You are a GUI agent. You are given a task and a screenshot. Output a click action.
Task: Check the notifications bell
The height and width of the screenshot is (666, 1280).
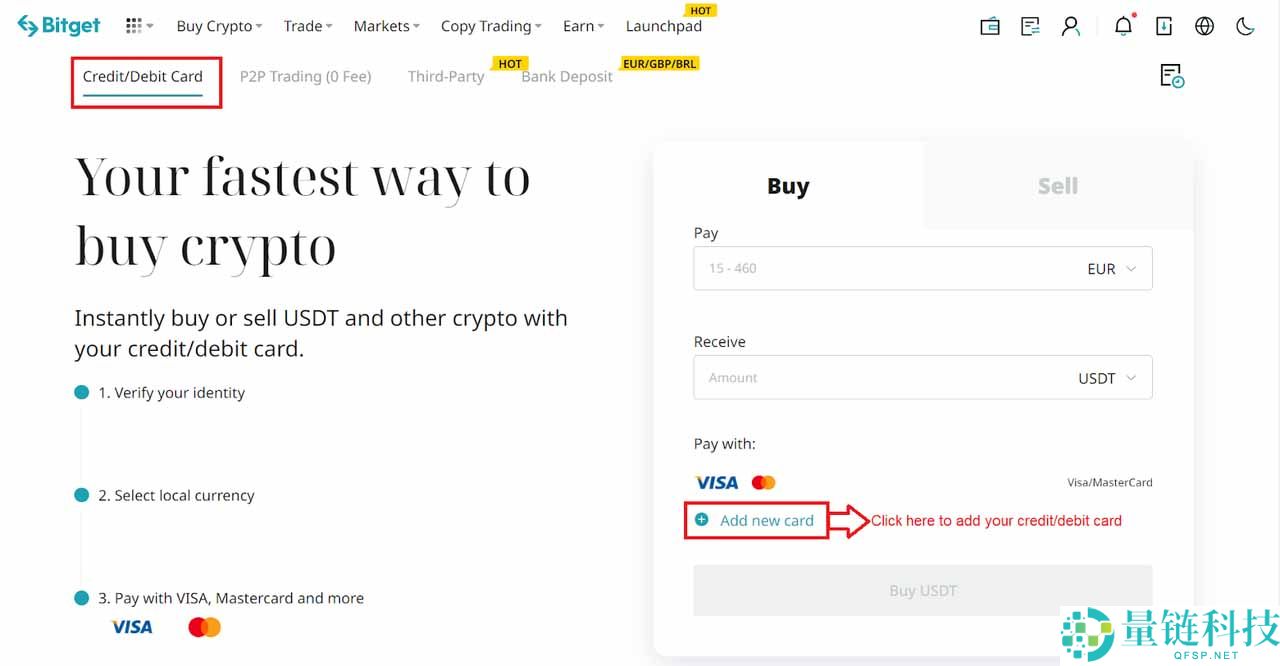coord(1124,27)
